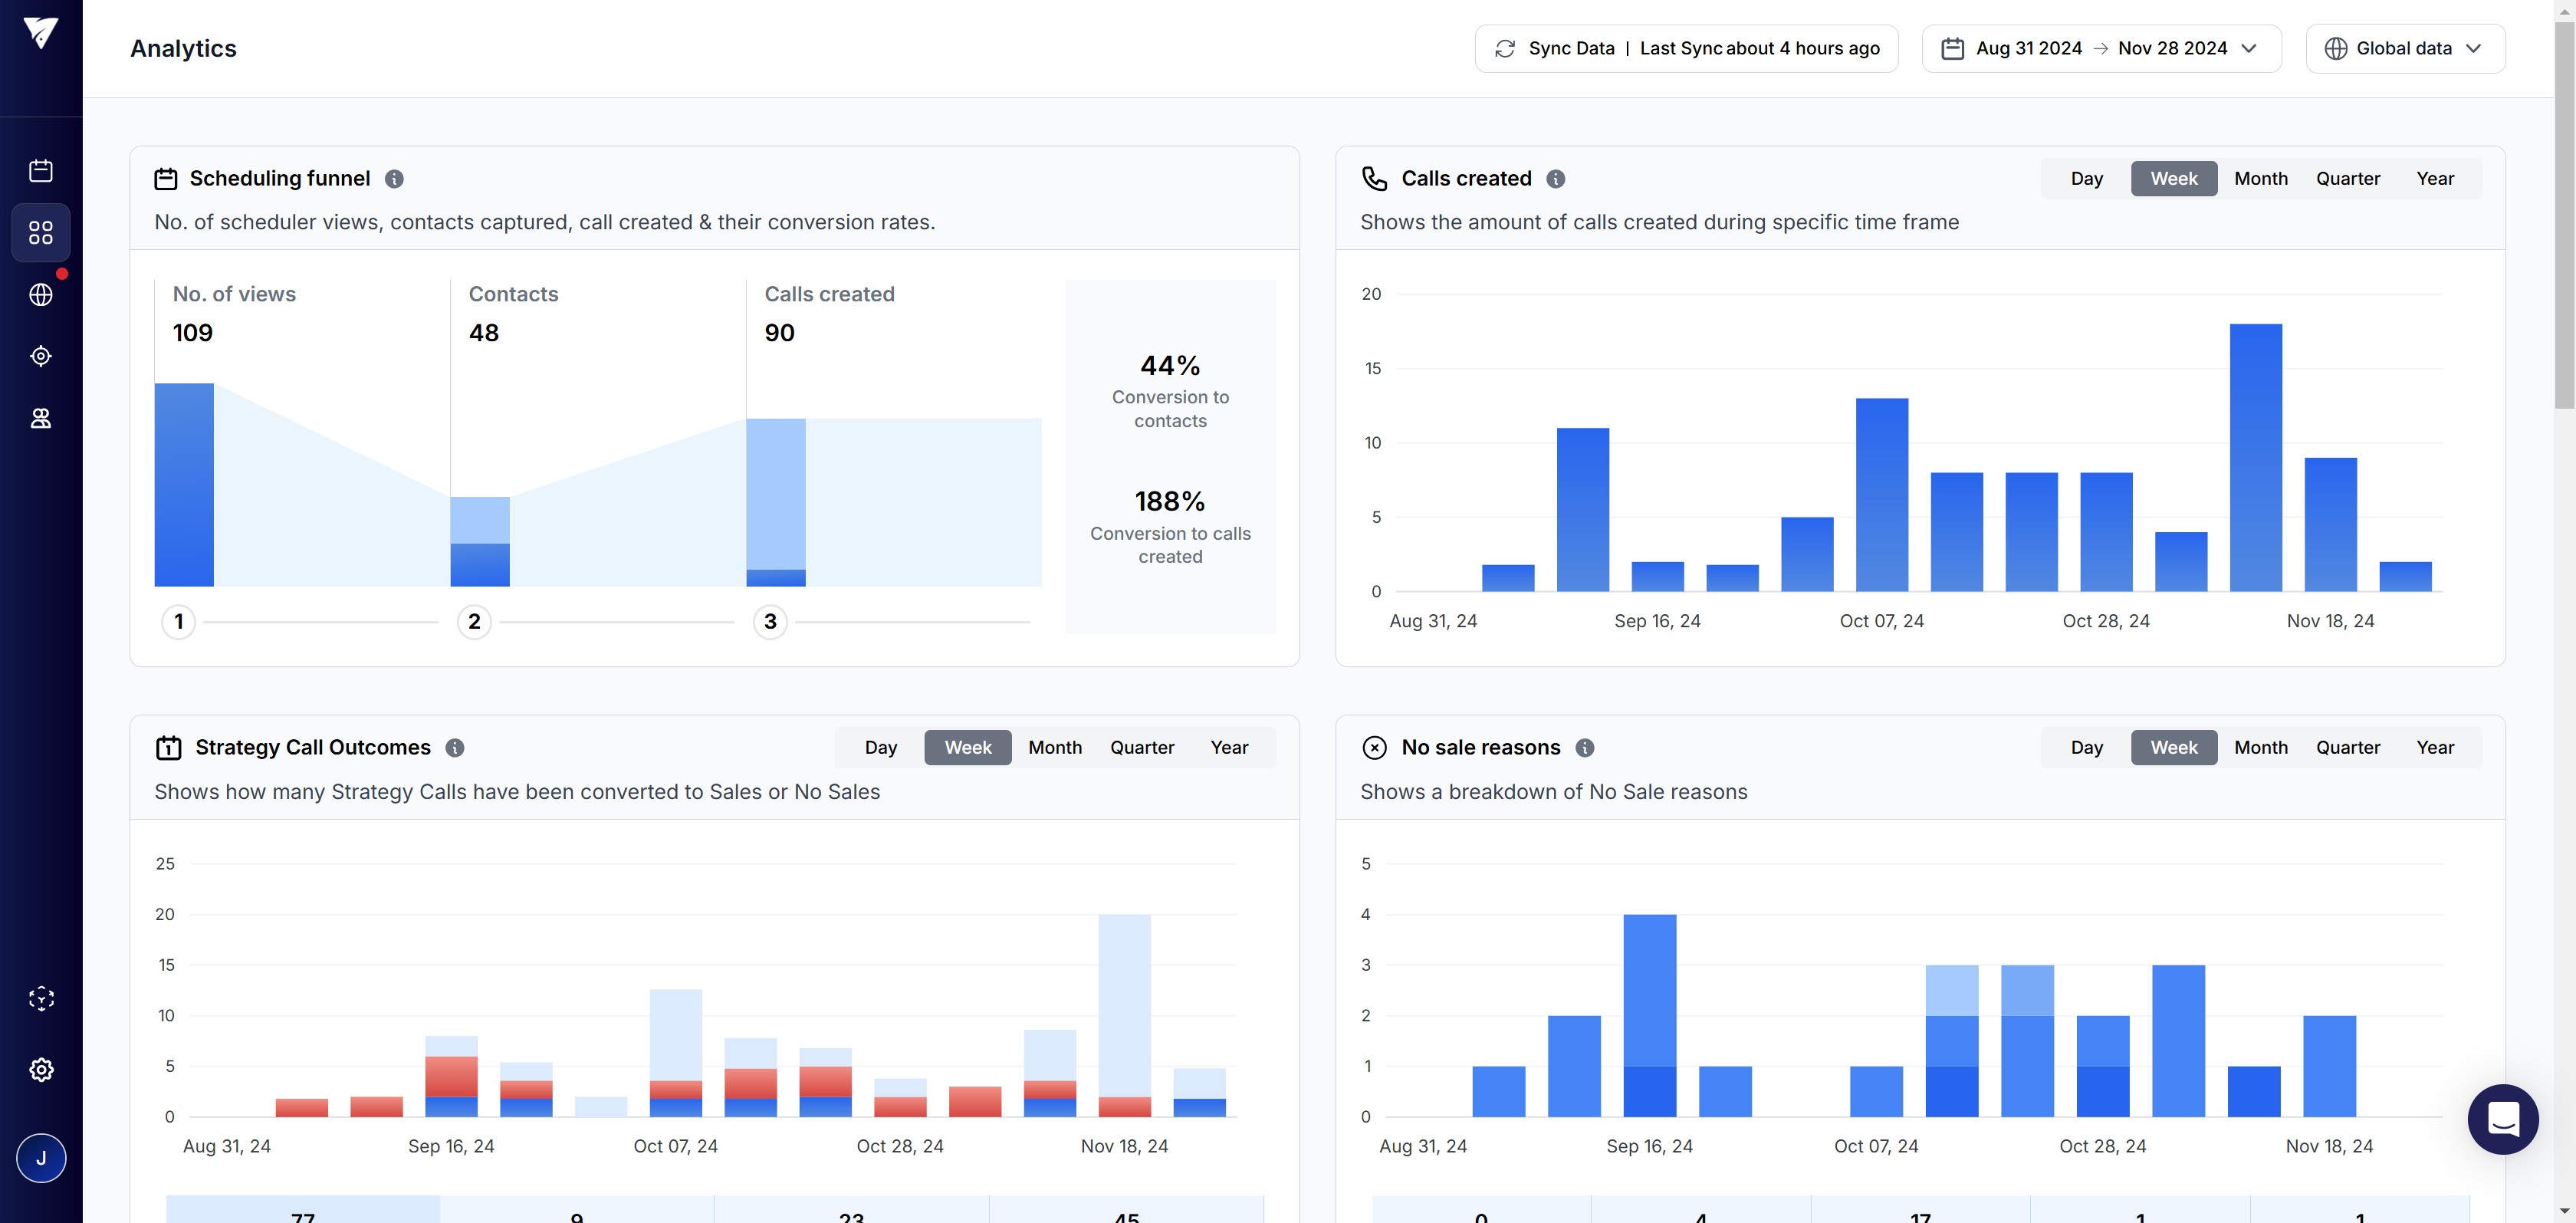Select Year in Calls created chart
Image resolution: width=2576 pixels, height=1223 pixels.
point(2434,179)
